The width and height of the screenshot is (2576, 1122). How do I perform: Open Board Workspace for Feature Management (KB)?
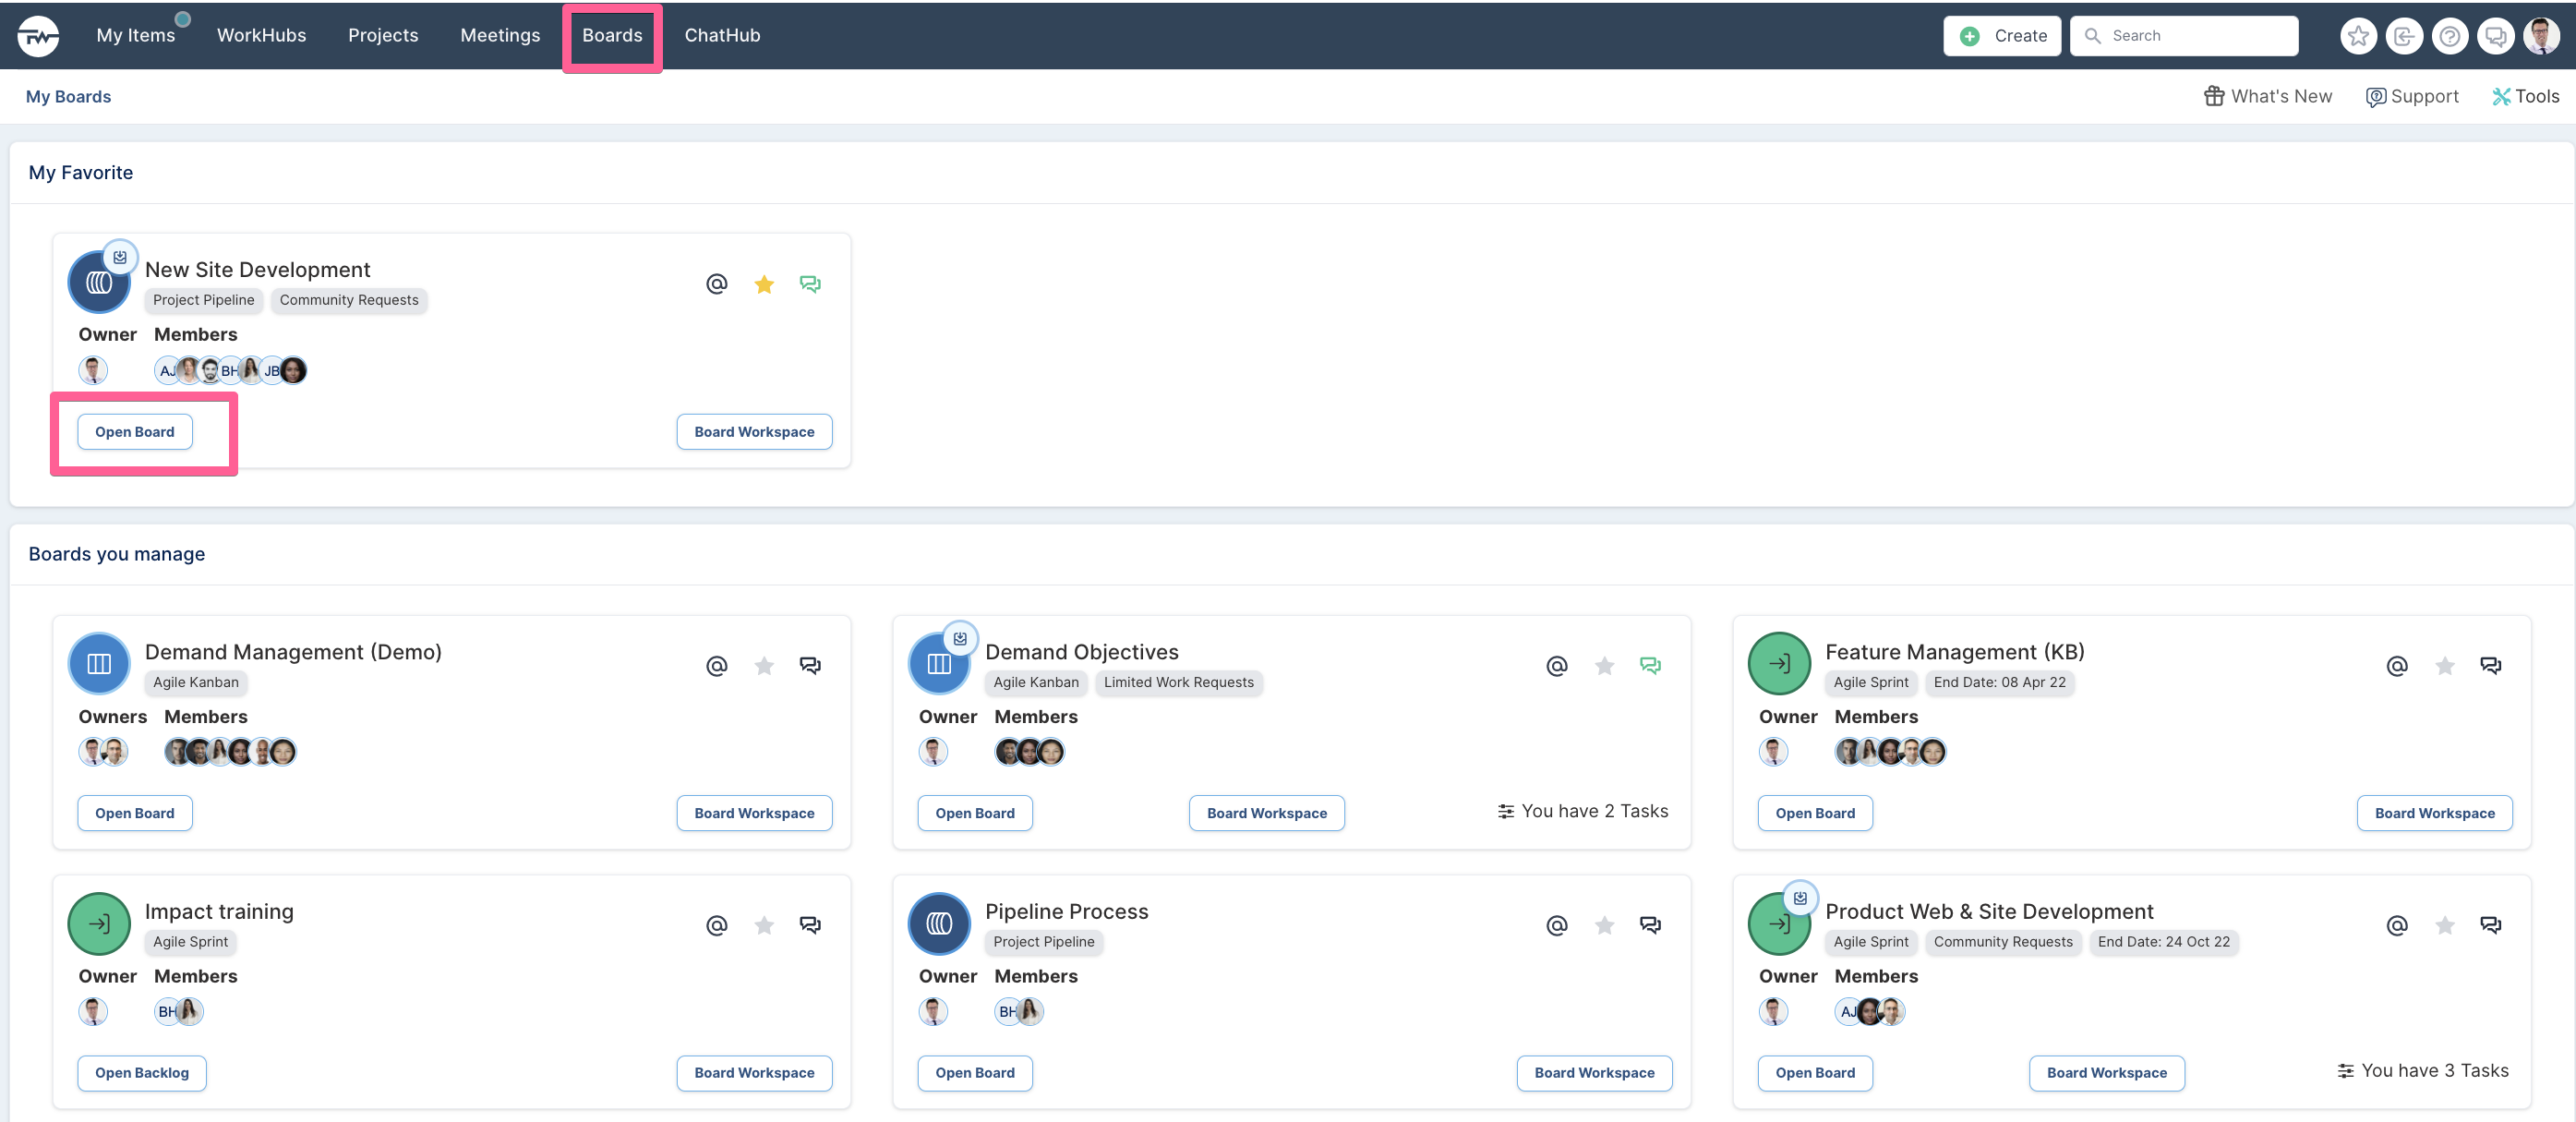2434,813
